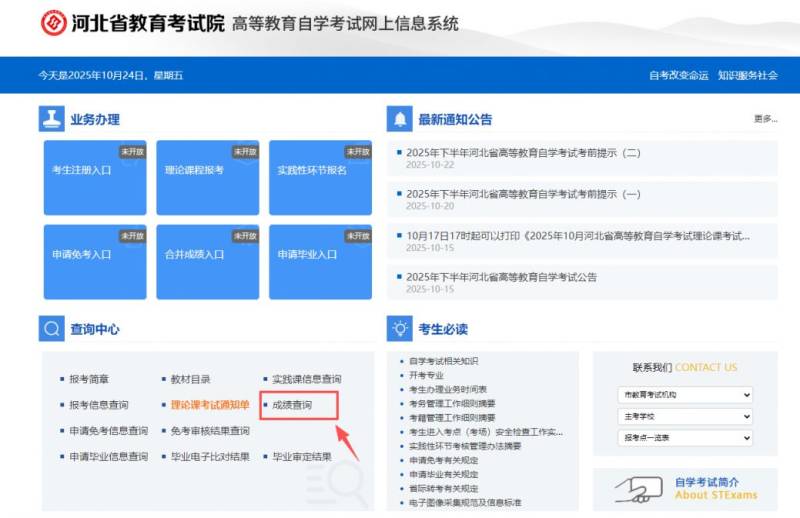Viewport: 800px width, 518px height.
Task: Click the 业务办理 stamp icon
Action: pos(51,119)
